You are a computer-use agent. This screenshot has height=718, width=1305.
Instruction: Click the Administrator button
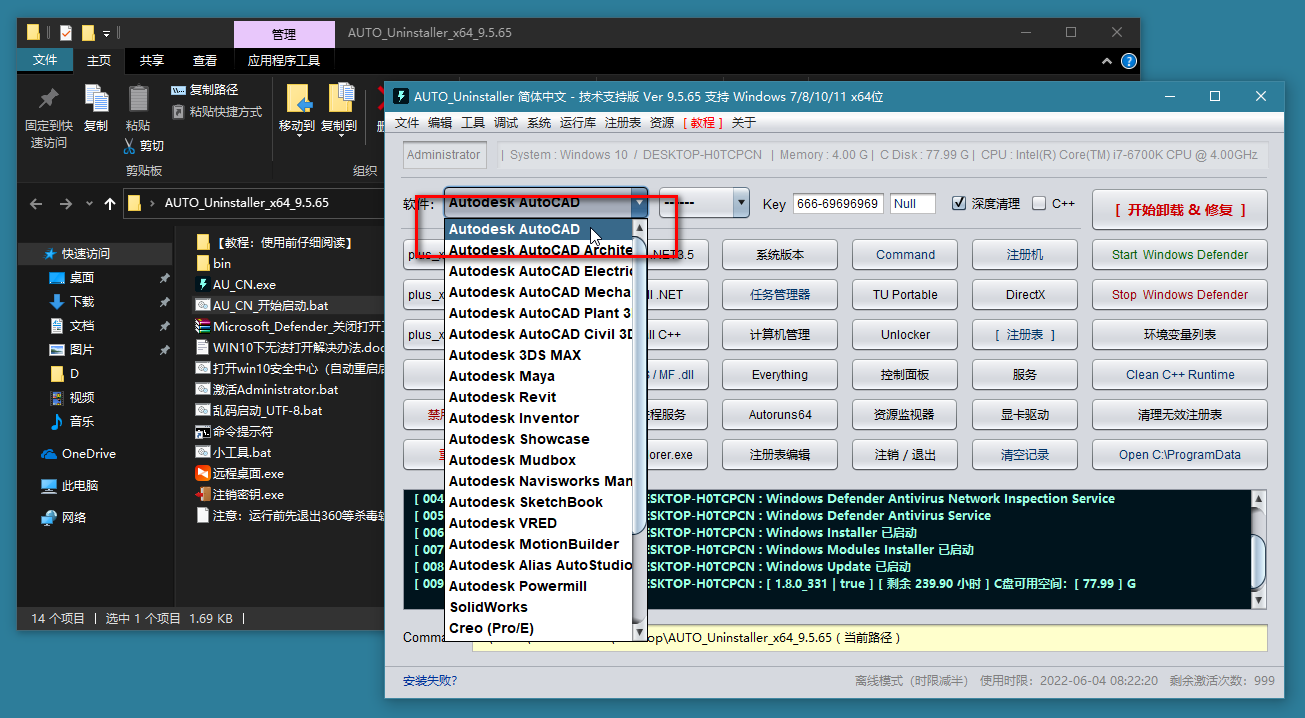[444, 155]
